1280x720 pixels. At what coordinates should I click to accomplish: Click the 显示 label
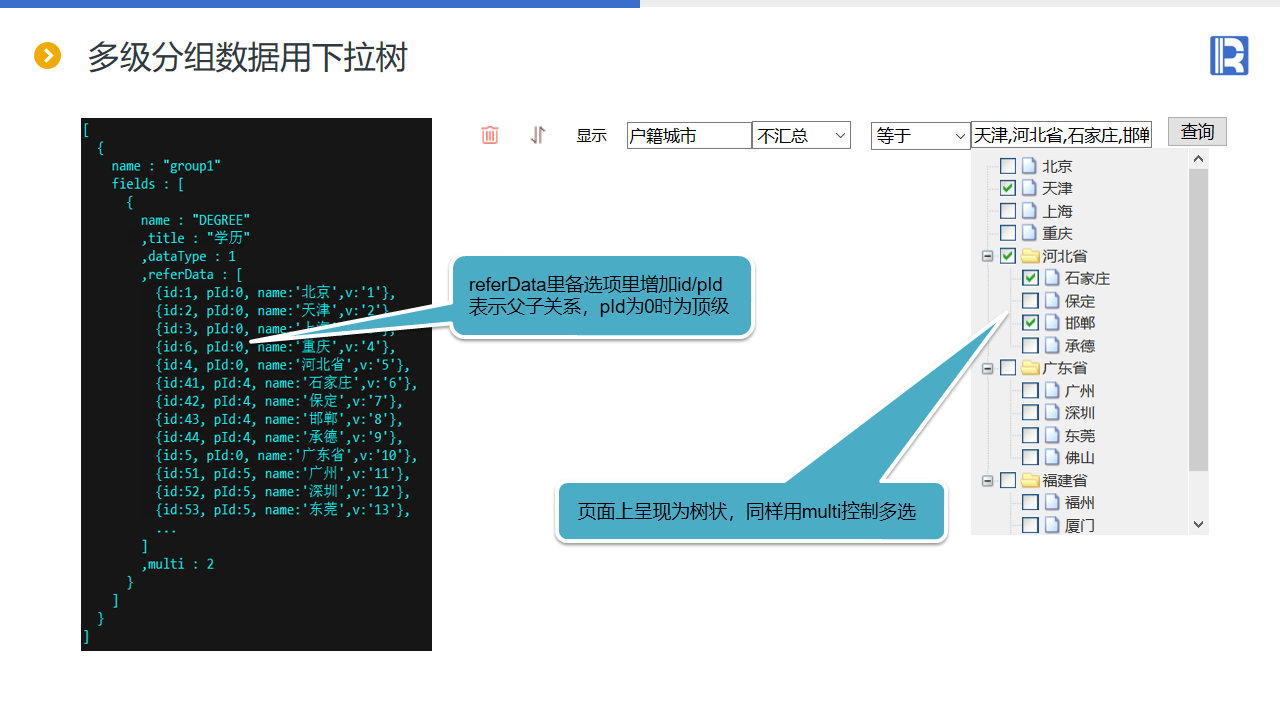(591, 136)
